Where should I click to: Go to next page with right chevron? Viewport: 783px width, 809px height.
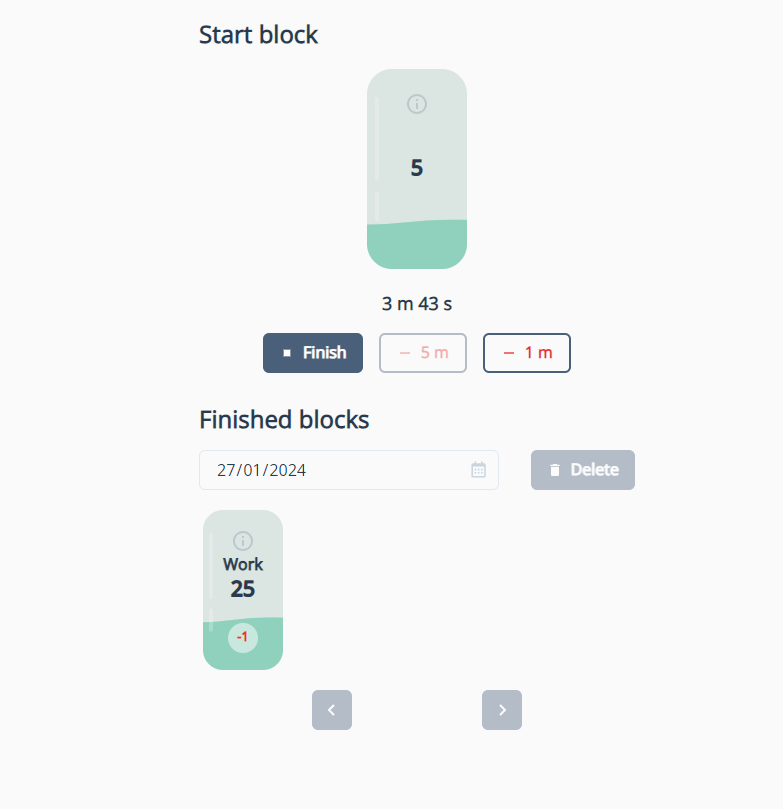tap(502, 710)
